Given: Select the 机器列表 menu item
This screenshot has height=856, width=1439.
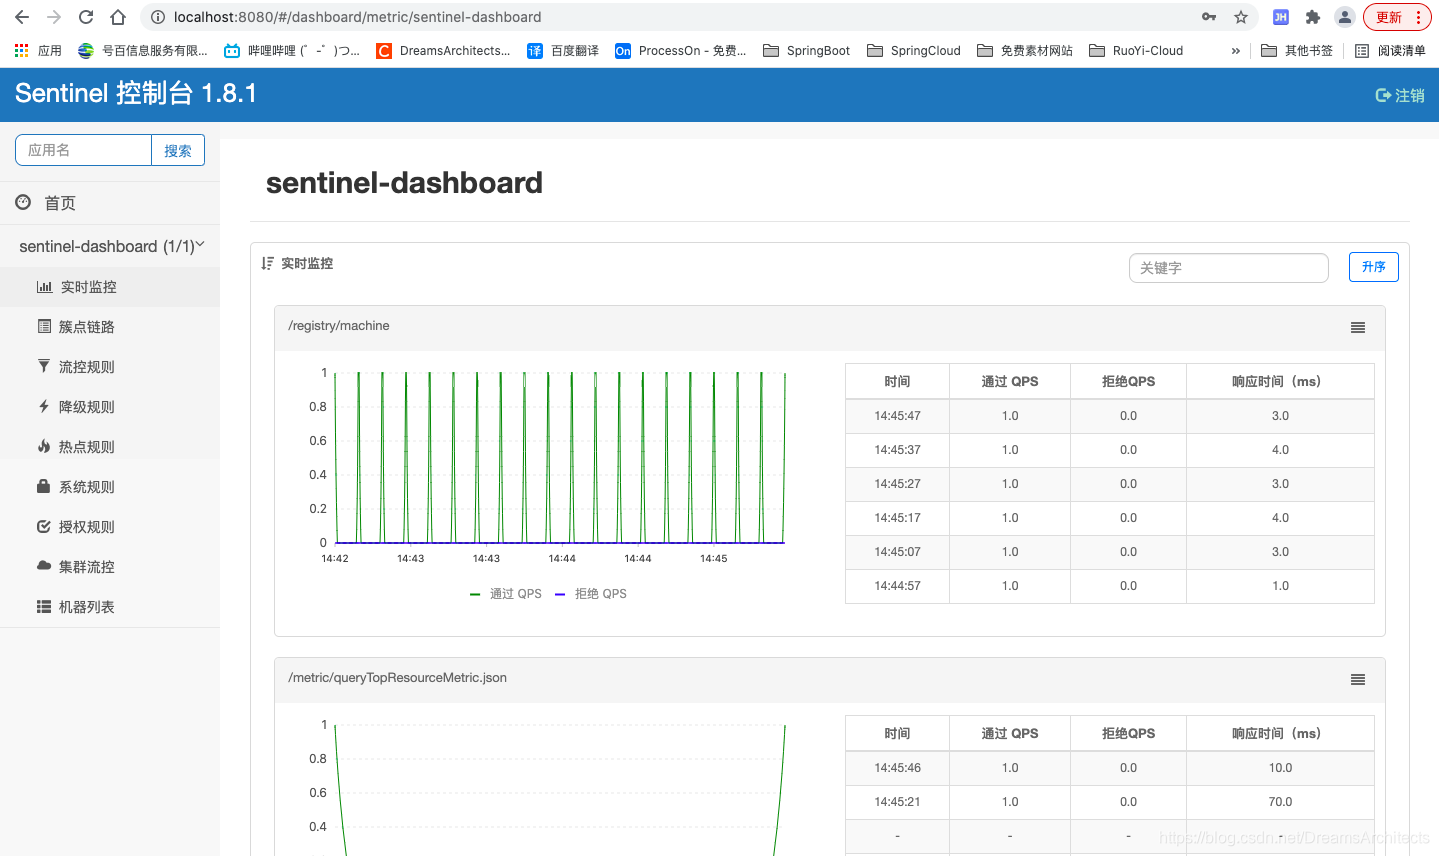Looking at the screenshot, I should pos(110,607).
